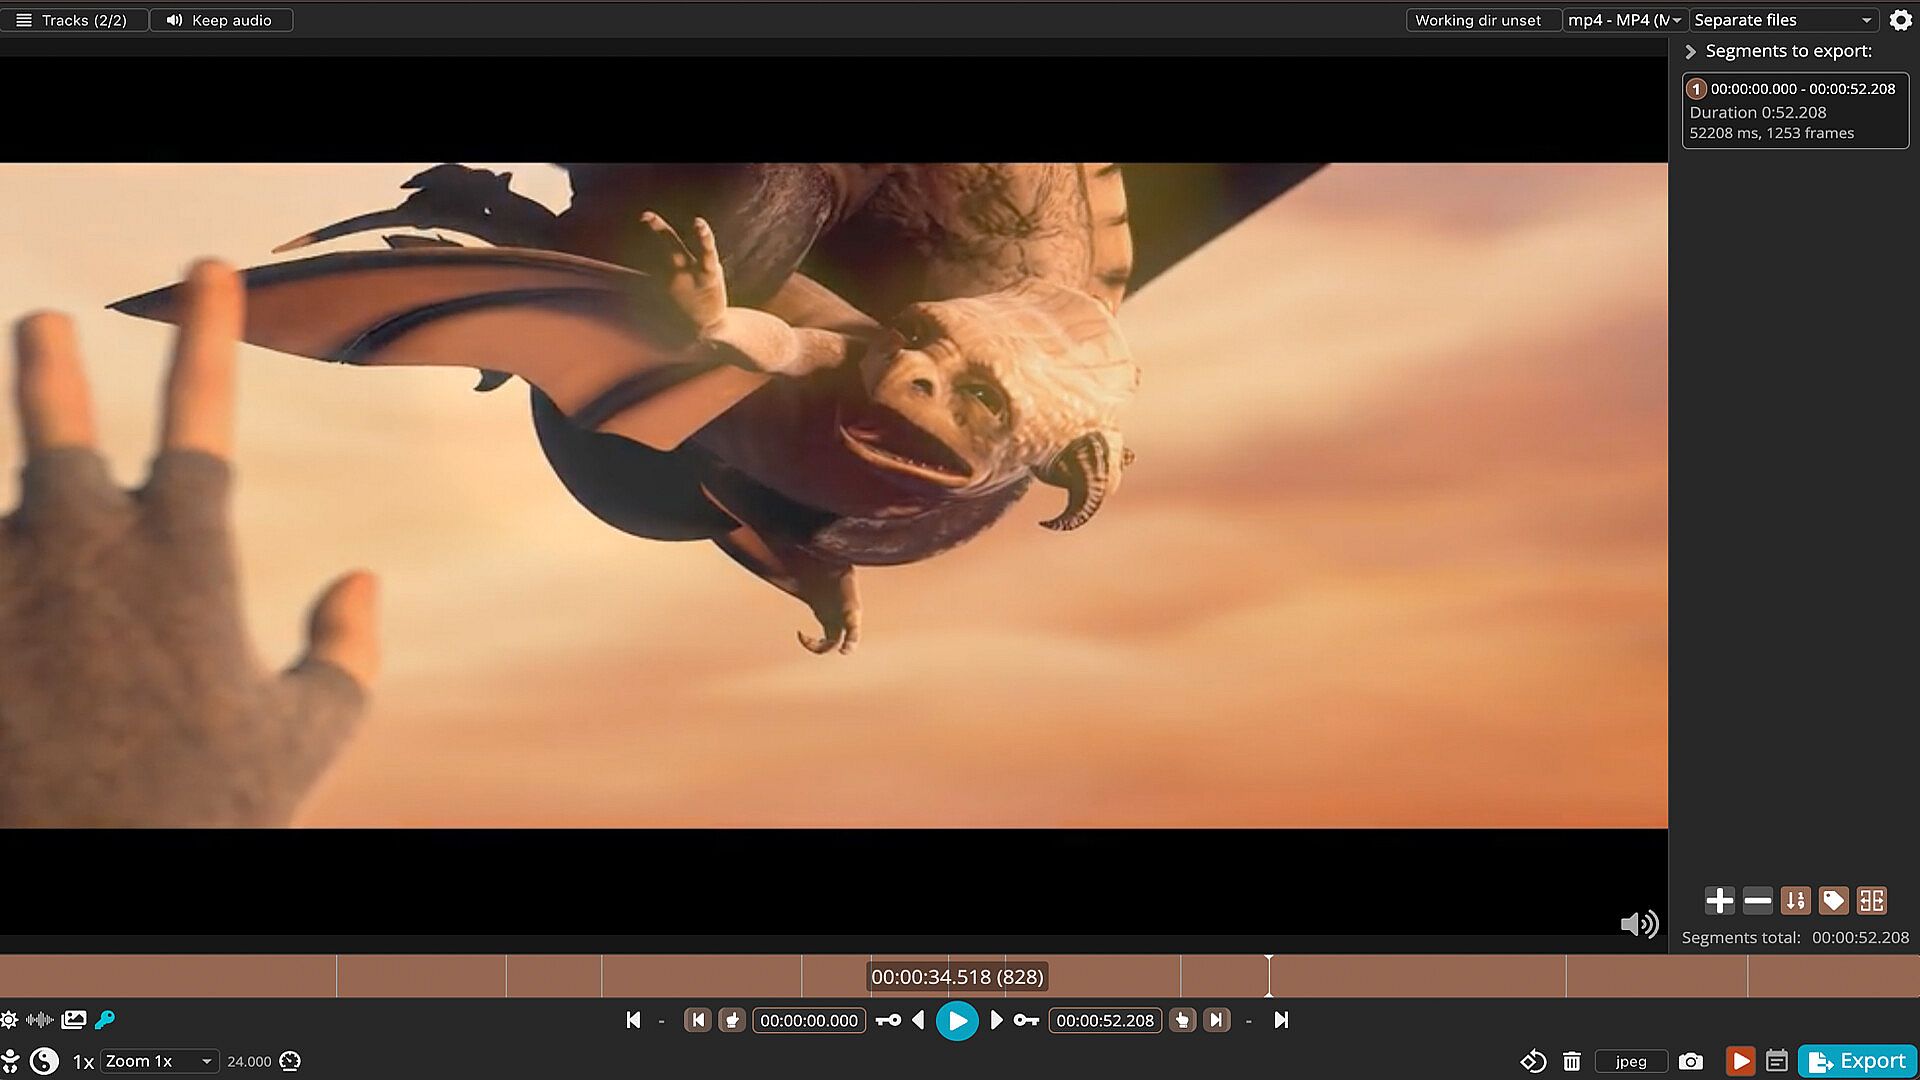Click the label segment tag icon
The image size is (1920, 1080).
(x=1833, y=901)
